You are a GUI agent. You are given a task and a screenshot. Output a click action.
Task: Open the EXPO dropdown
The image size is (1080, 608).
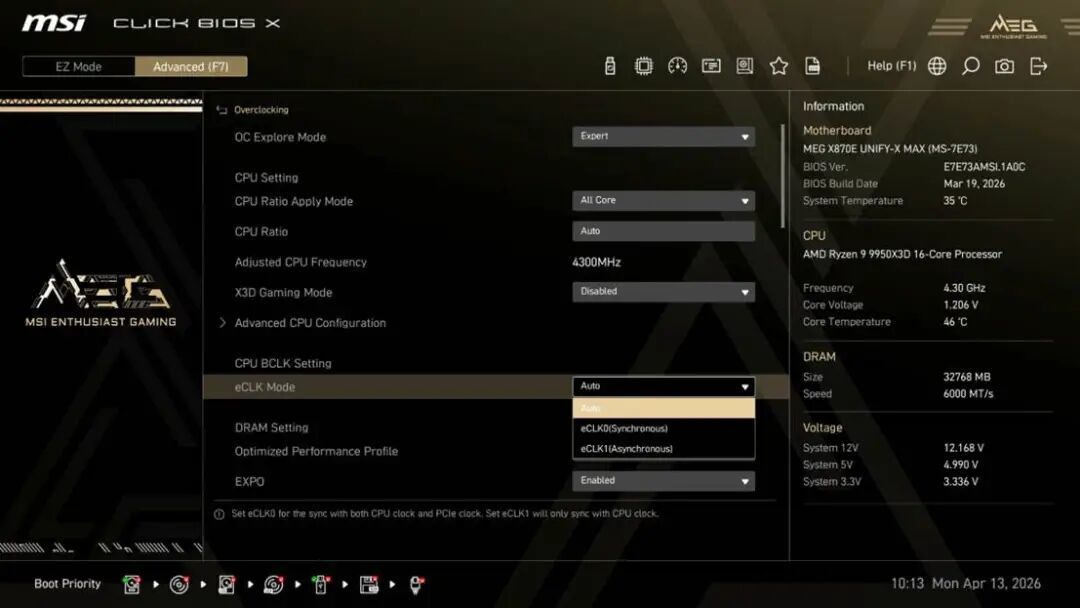663,481
